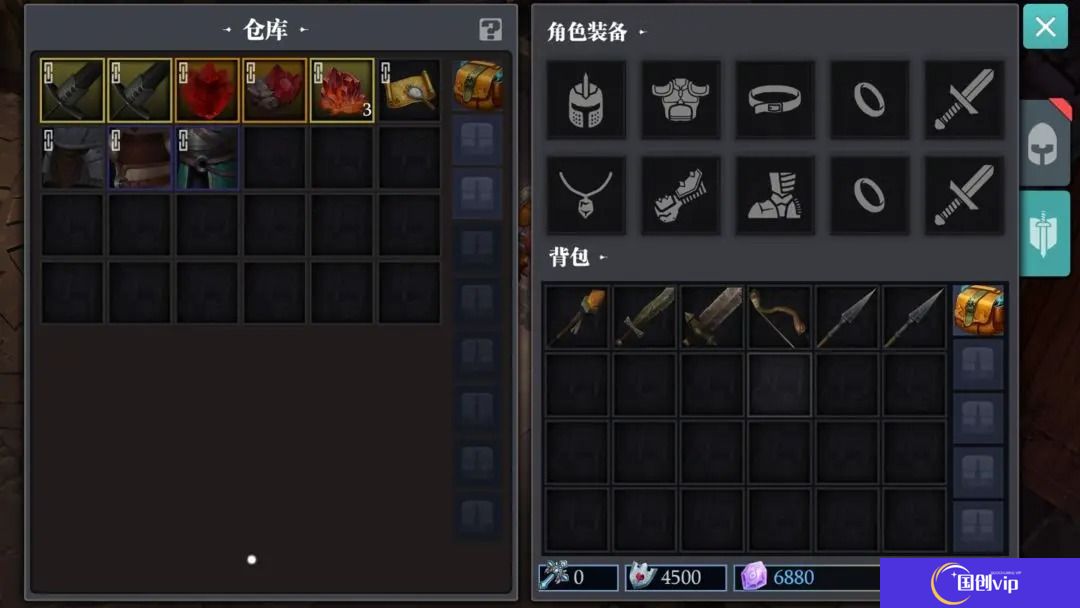Pick the scroll item in the warehouse
The image size is (1080, 608).
point(410,90)
